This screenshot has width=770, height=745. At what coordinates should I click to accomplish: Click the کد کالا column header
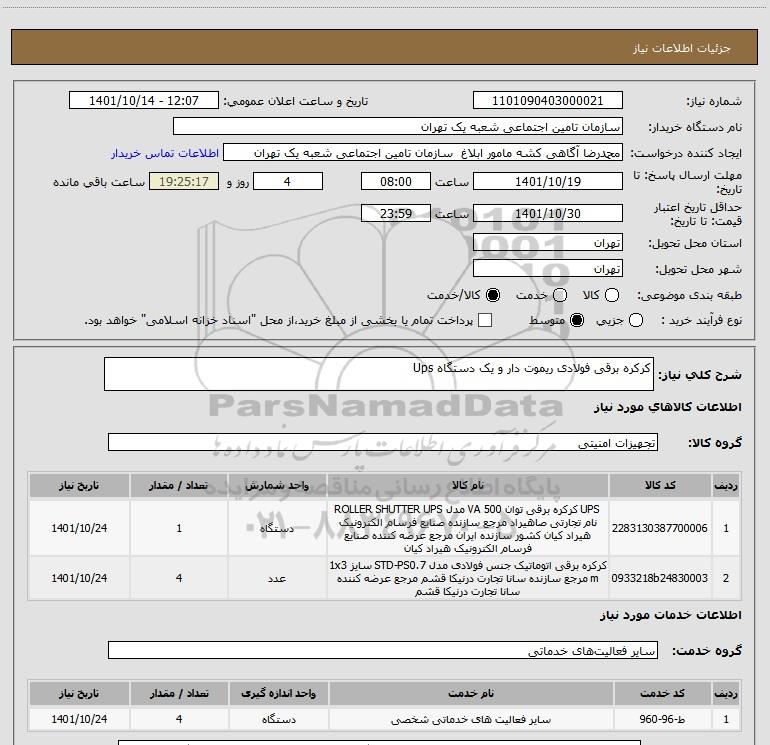[x=660, y=485]
